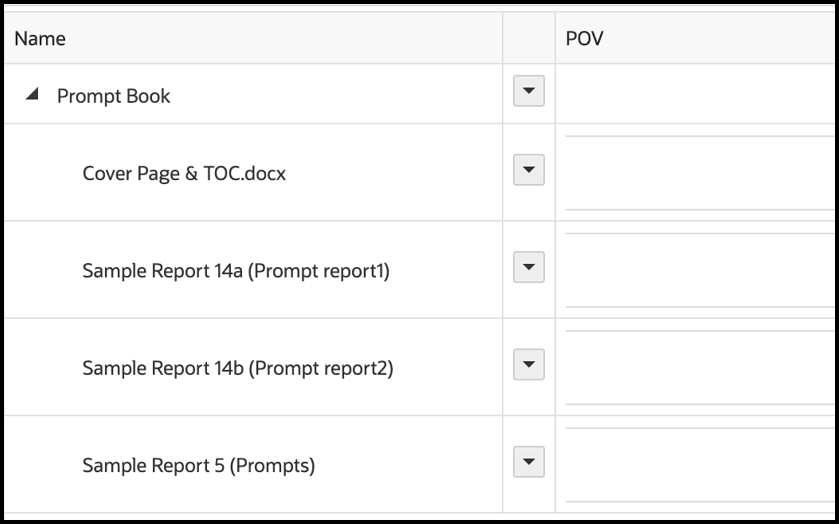Open the Cover Page & TOC.docx actions dropdown
Screen dimensions: 839x524
(x=528, y=171)
